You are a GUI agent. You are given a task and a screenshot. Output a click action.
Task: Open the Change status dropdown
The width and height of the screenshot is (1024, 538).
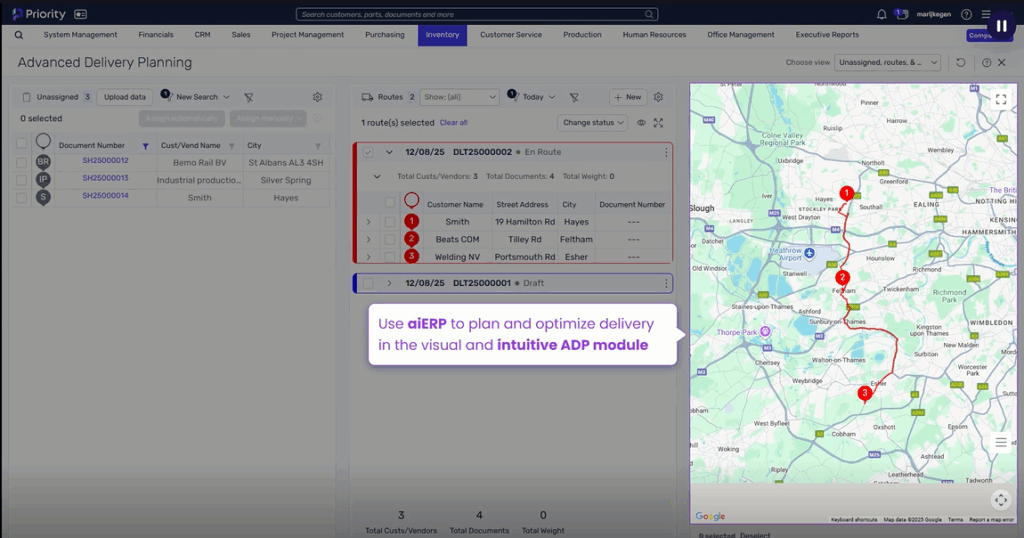point(593,123)
